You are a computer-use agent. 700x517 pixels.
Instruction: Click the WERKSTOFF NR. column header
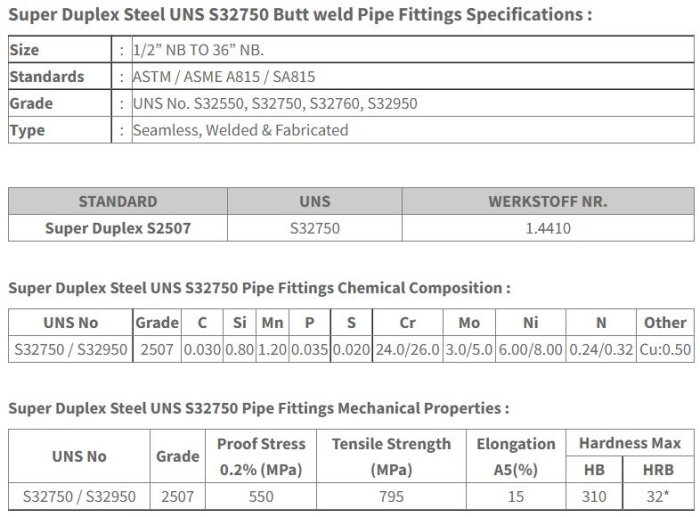547,201
